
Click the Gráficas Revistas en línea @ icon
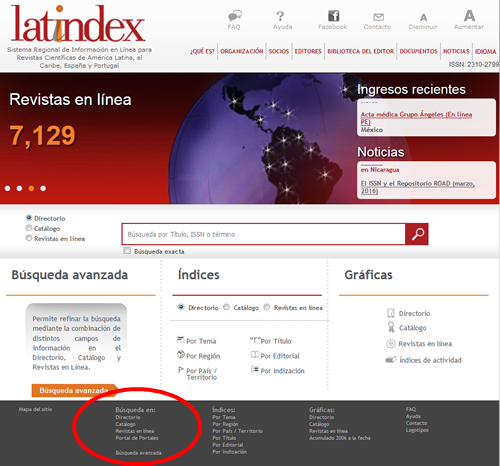pyautogui.click(x=390, y=344)
